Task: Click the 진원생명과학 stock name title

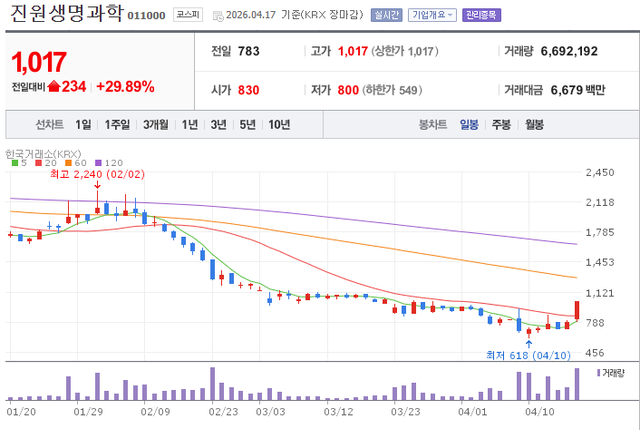Action: (x=66, y=15)
